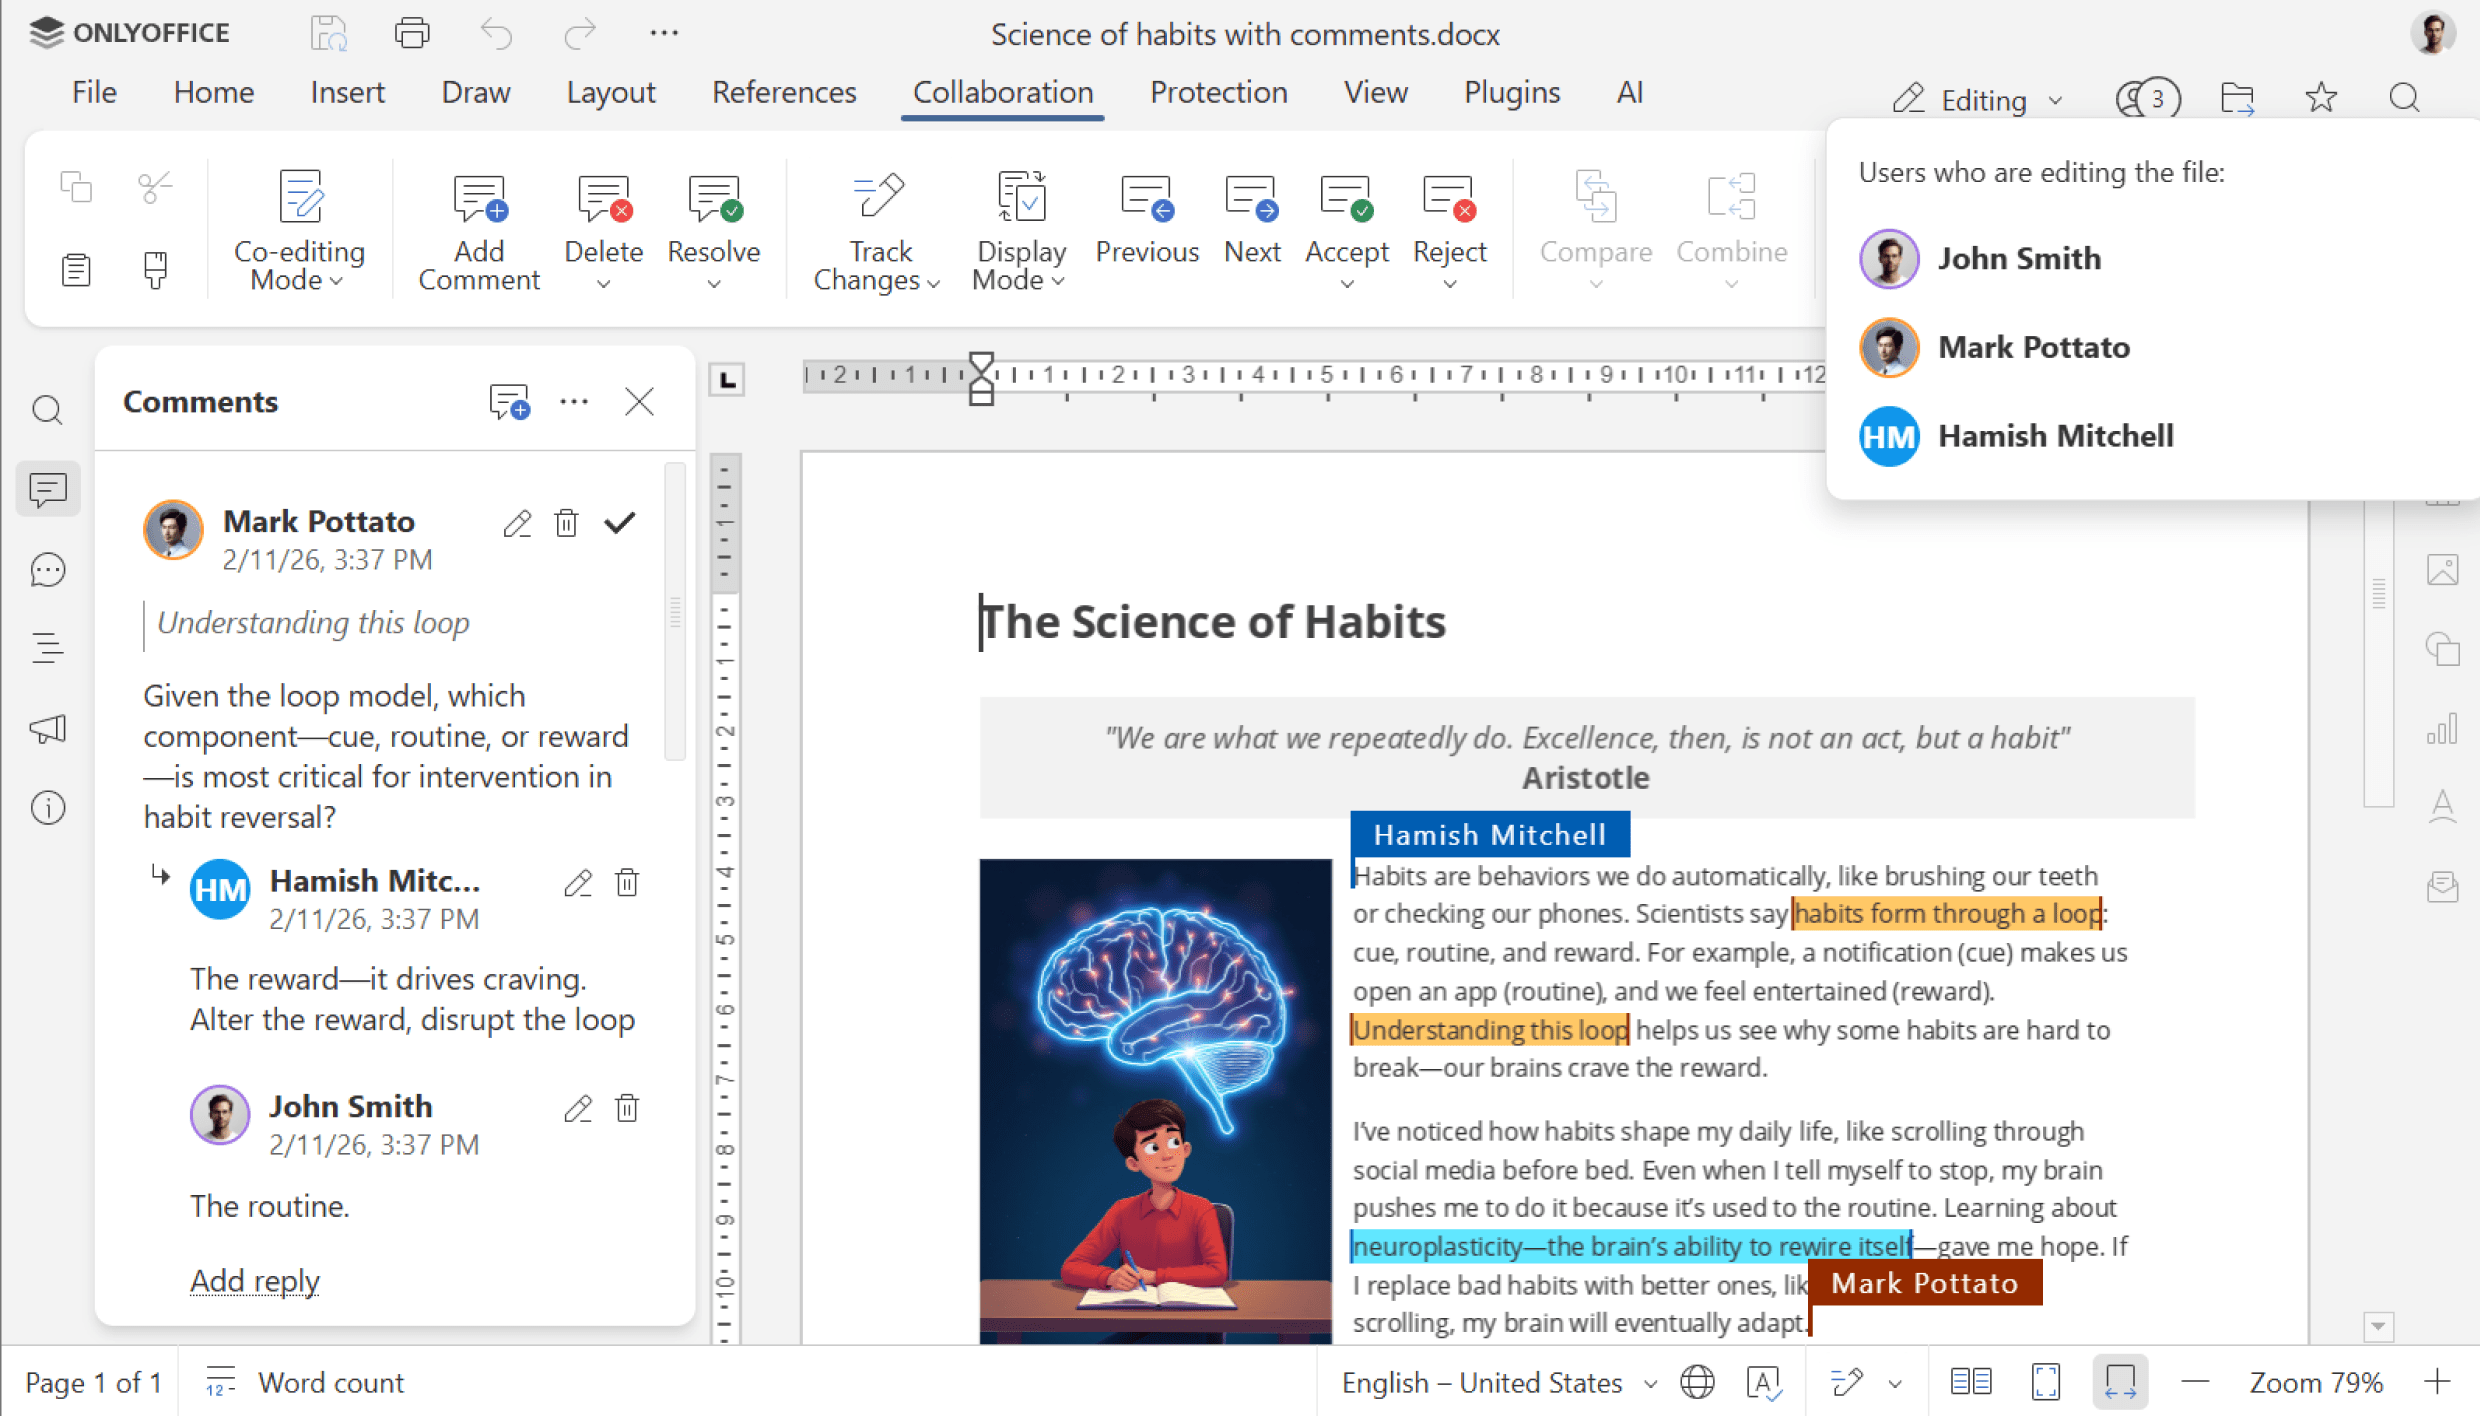
Task: Click the comments panel vertical scrollbar
Action: 675,610
